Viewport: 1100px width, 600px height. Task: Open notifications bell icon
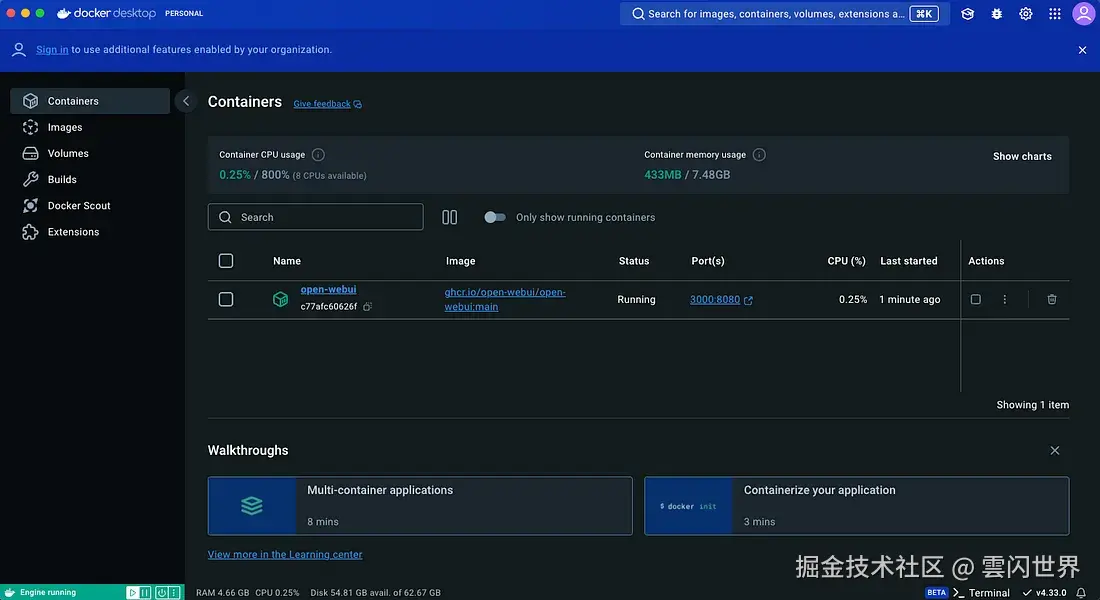pyautogui.click(x=1081, y=593)
